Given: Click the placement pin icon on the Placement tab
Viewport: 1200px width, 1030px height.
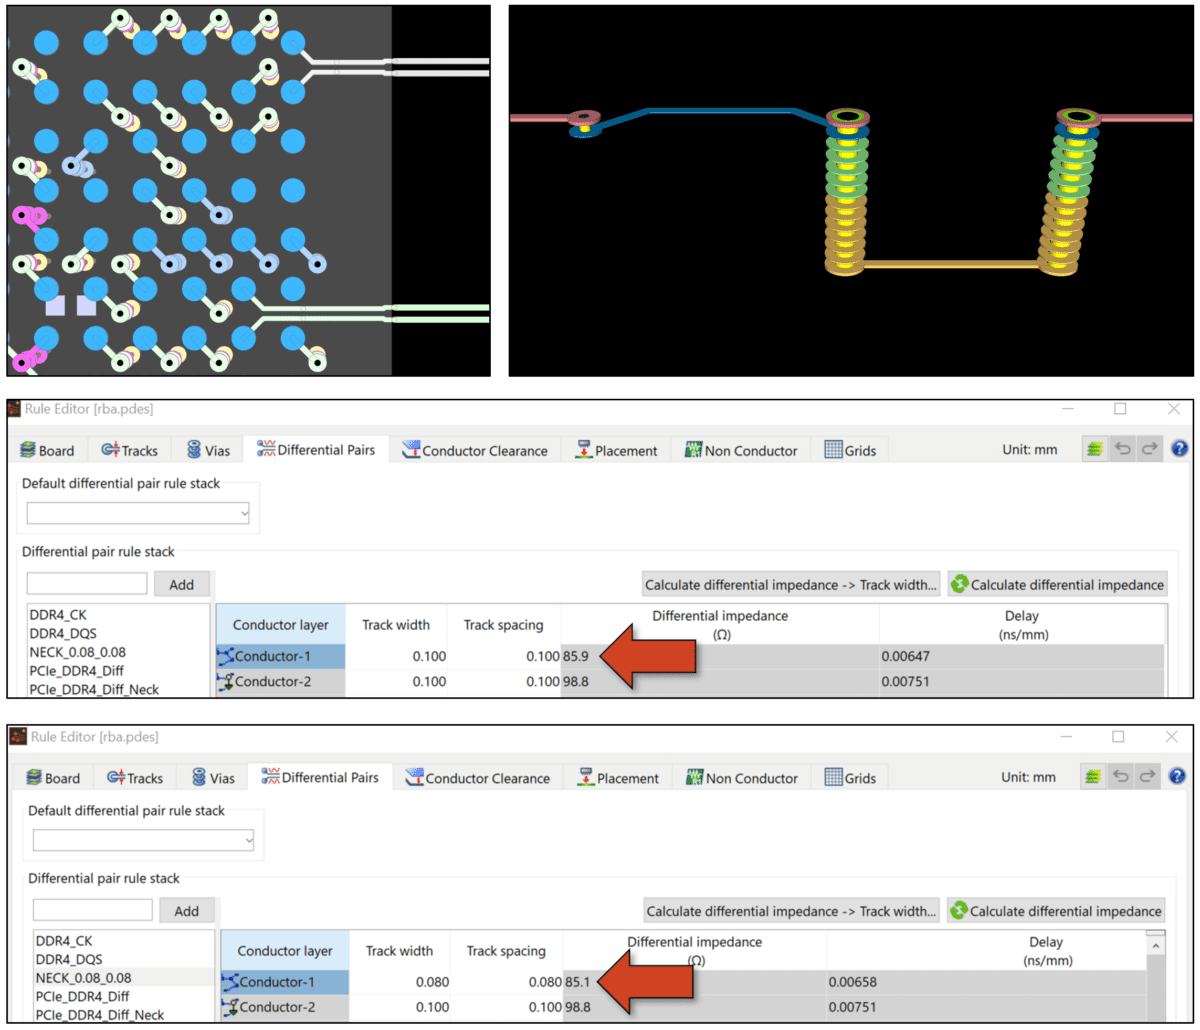Looking at the screenshot, I should (x=585, y=449).
